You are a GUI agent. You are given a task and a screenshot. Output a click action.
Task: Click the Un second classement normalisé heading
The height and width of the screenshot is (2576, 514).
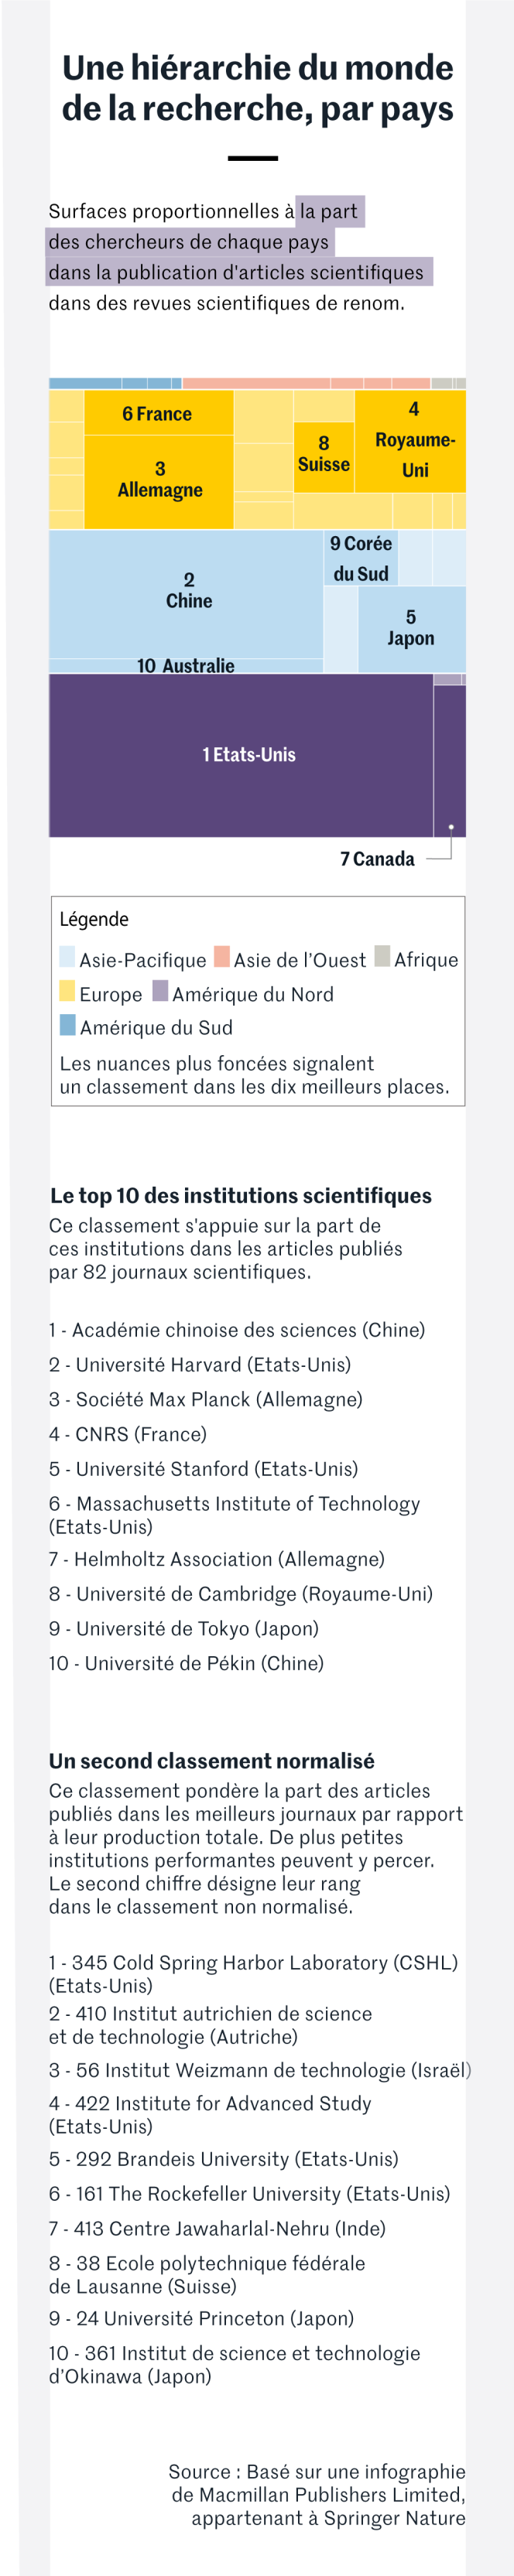(x=212, y=1761)
